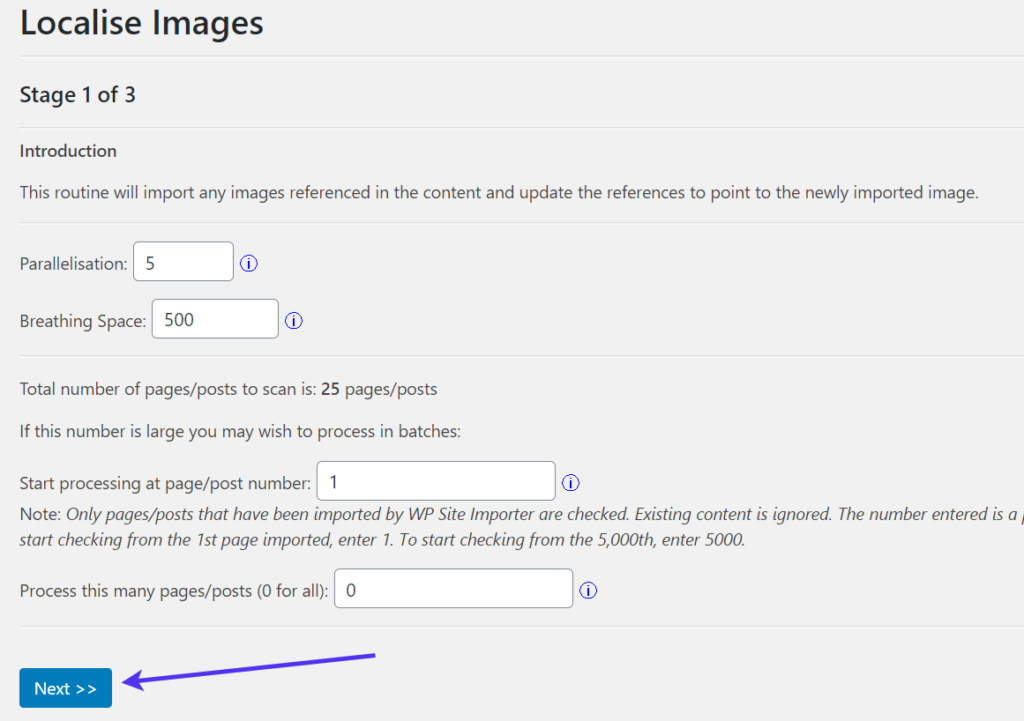The width and height of the screenshot is (1024, 721).
Task: Click the Parallelisation label text
Action: 74,264
